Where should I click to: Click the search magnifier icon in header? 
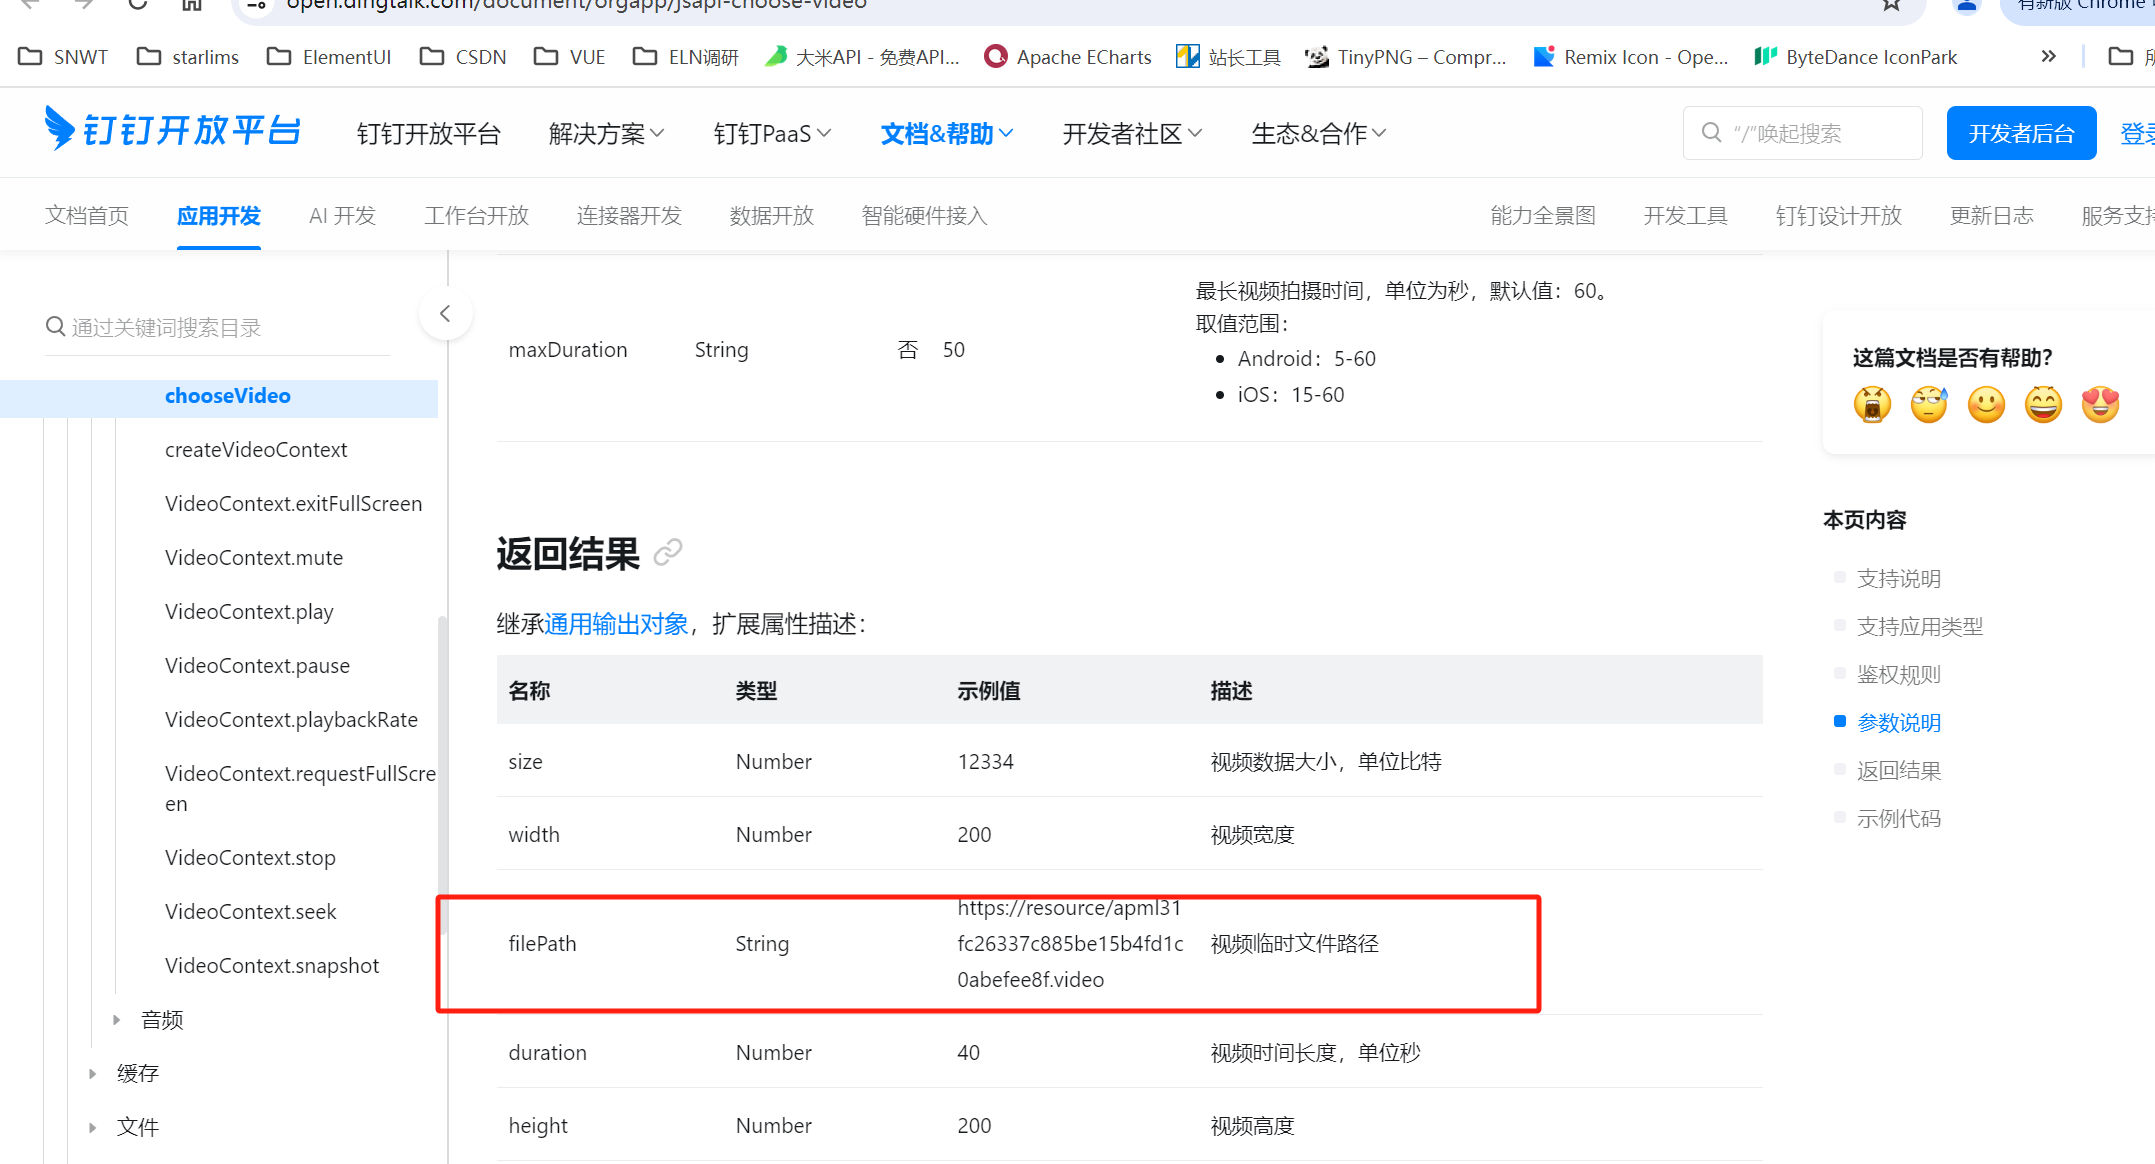coord(1711,133)
